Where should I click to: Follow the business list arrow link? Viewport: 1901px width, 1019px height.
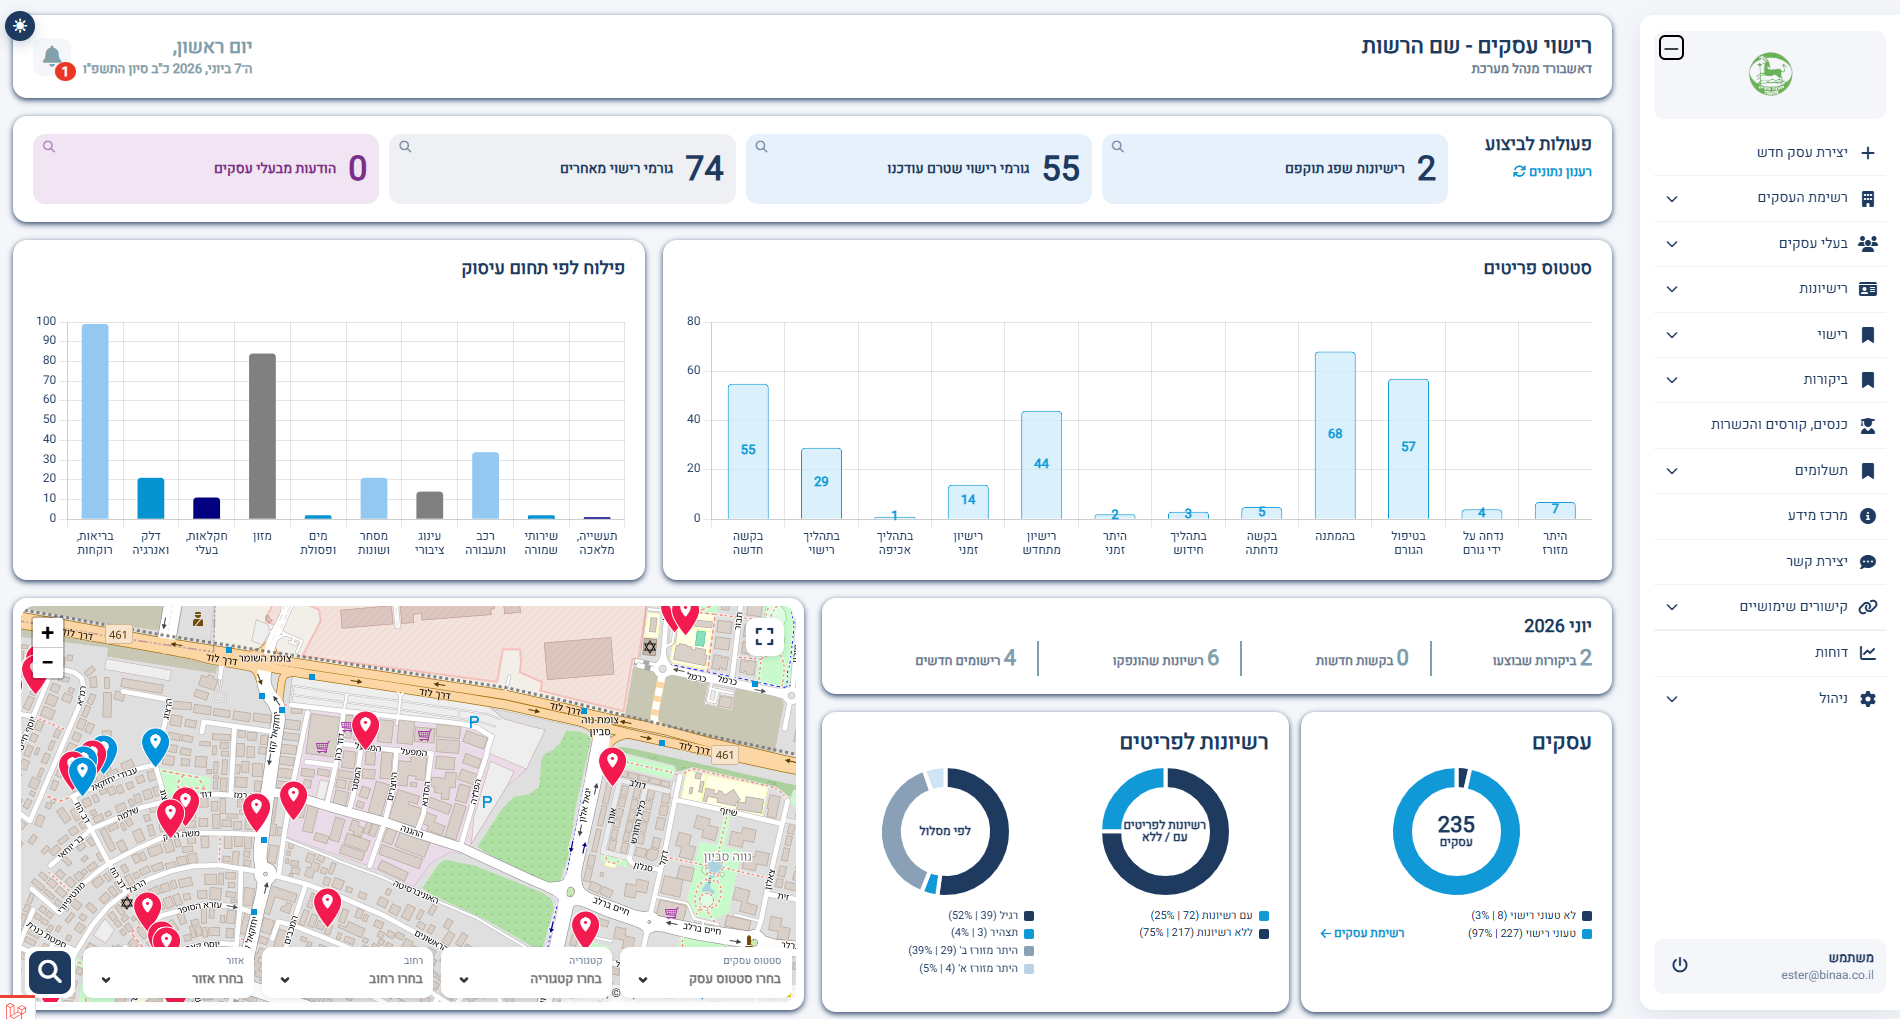tap(1362, 933)
